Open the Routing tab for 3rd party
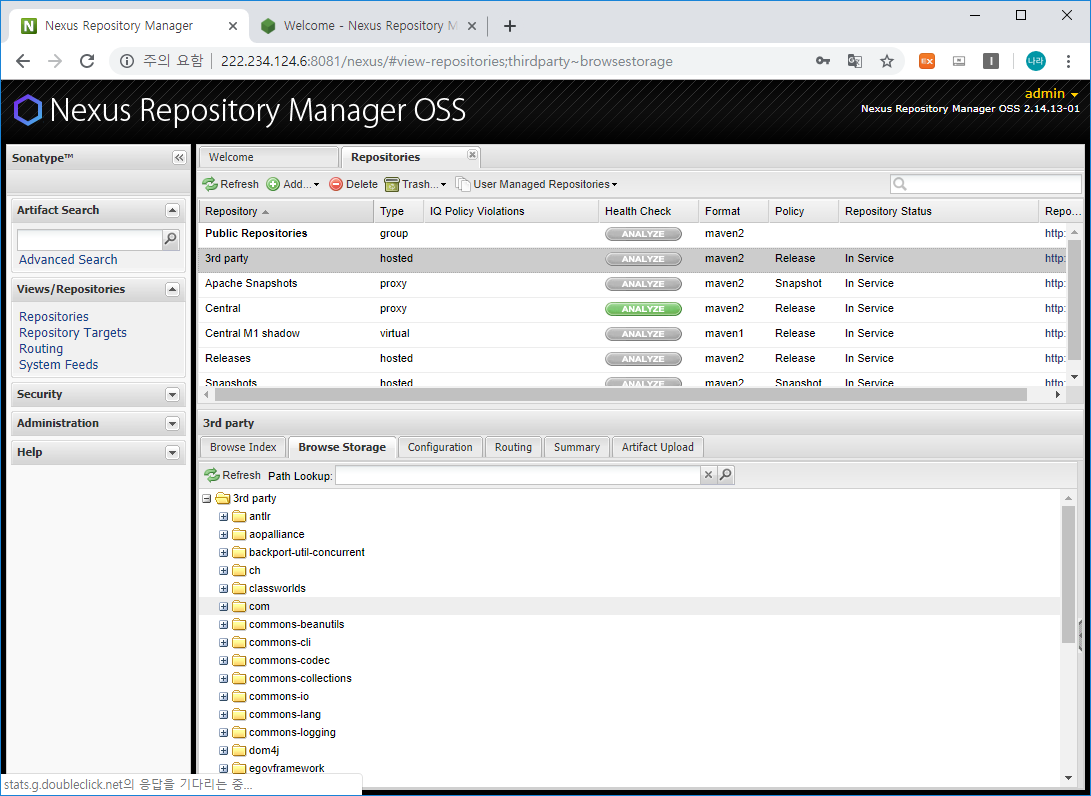 click(513, 447)
